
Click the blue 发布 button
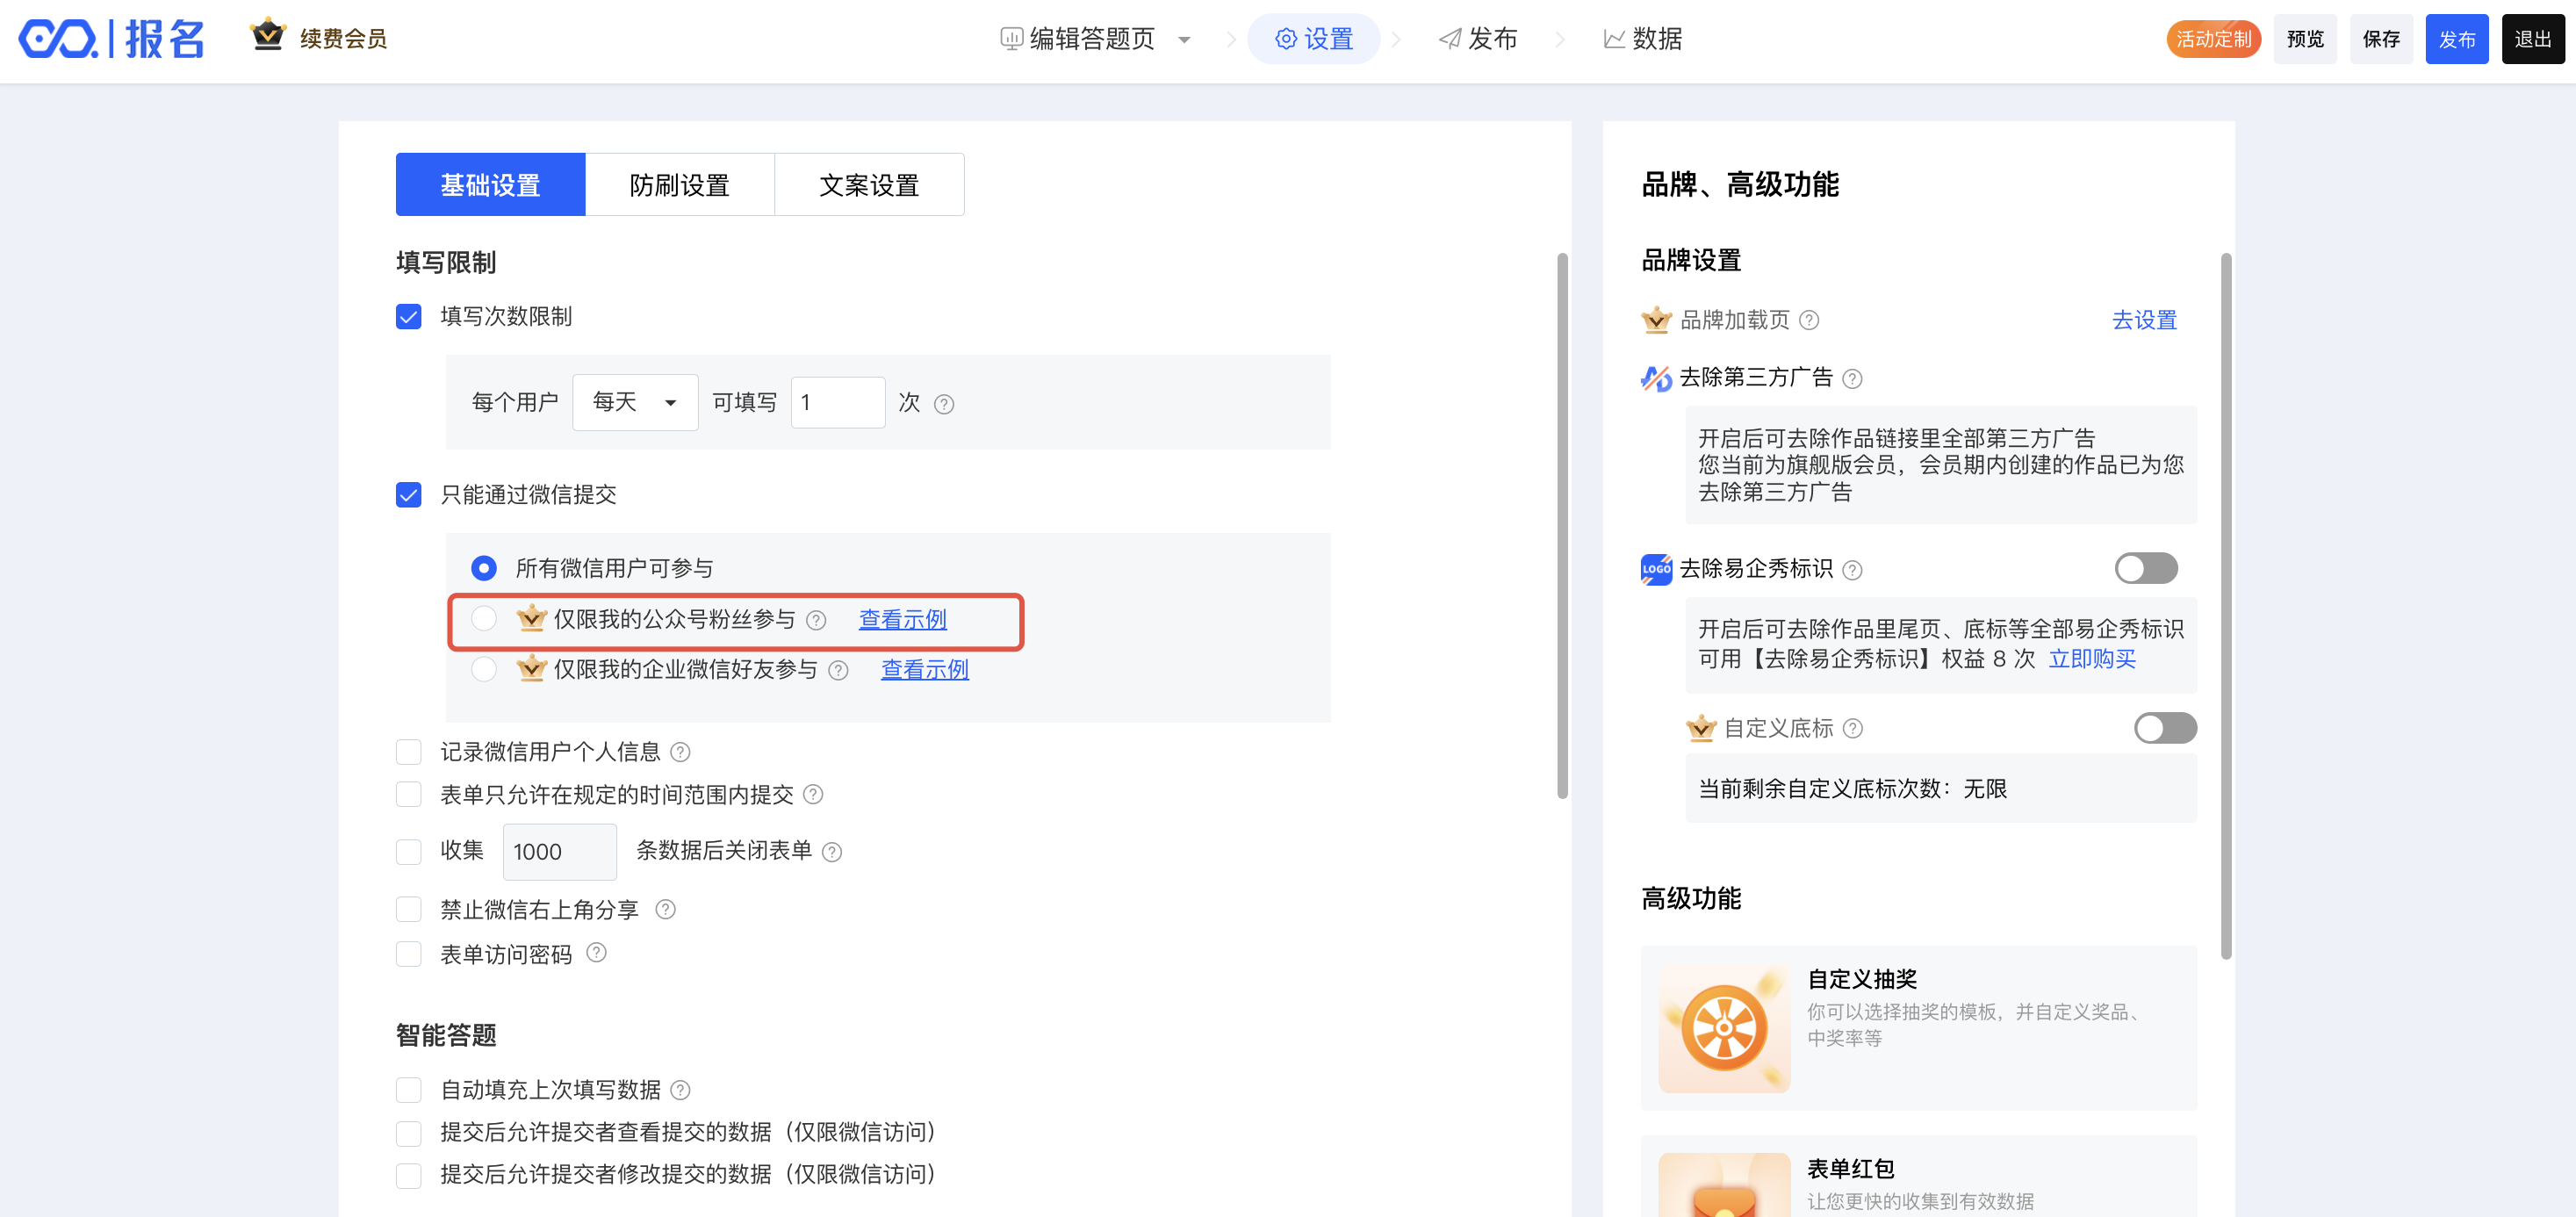pos(2455,39)
